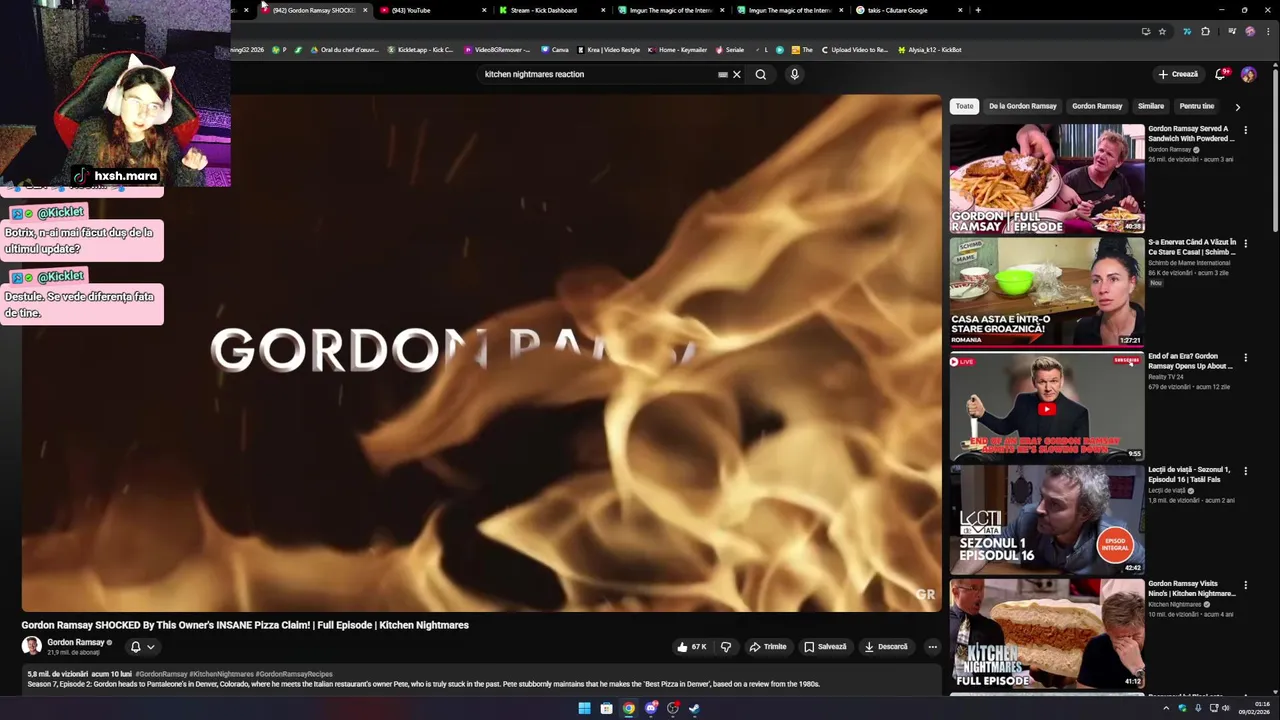Click the Gordon Ramsay channel name under video
Screen dimensions: 1280x720
76,642
